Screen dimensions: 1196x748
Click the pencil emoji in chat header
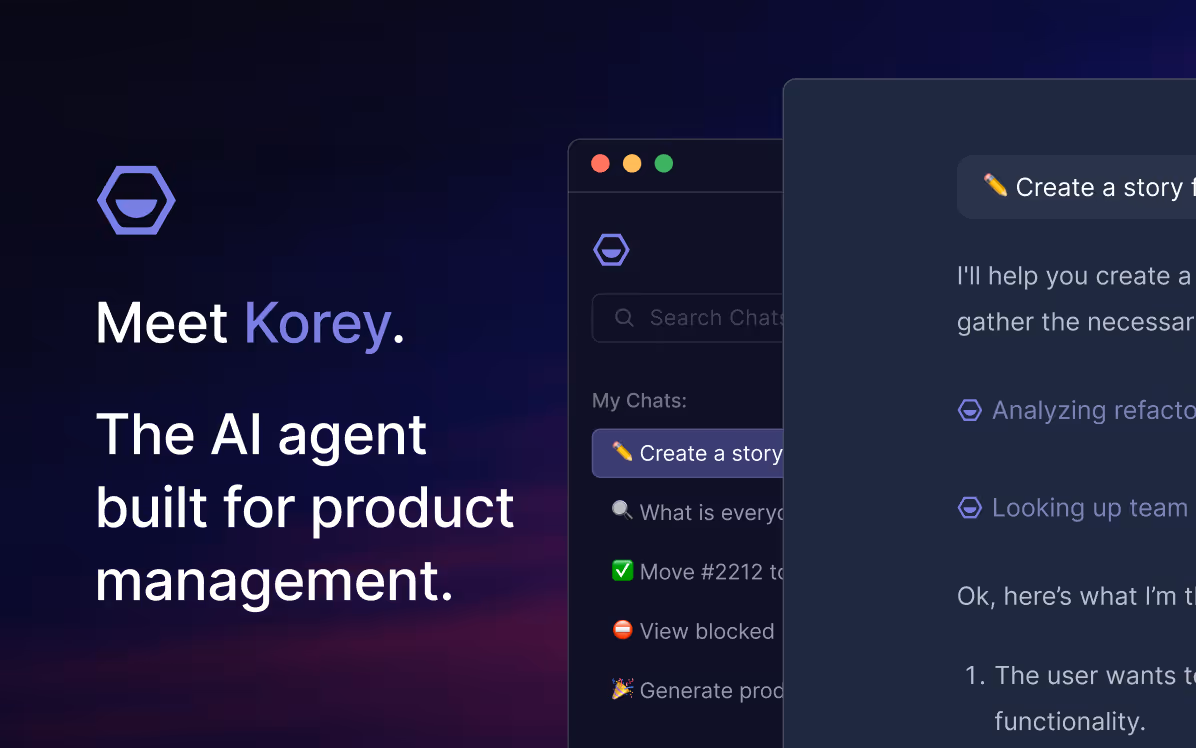click(x=995, y=185)
